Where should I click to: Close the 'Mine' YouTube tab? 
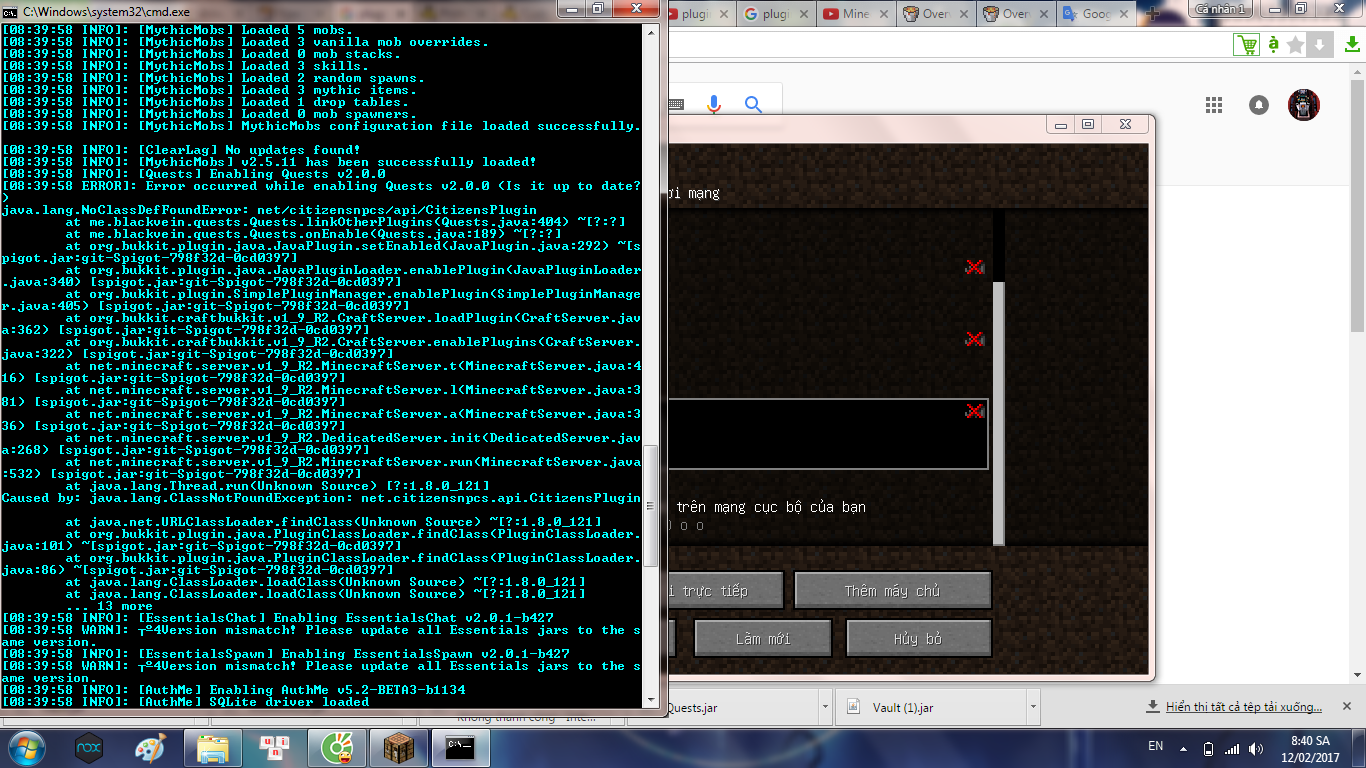[885, 14]
